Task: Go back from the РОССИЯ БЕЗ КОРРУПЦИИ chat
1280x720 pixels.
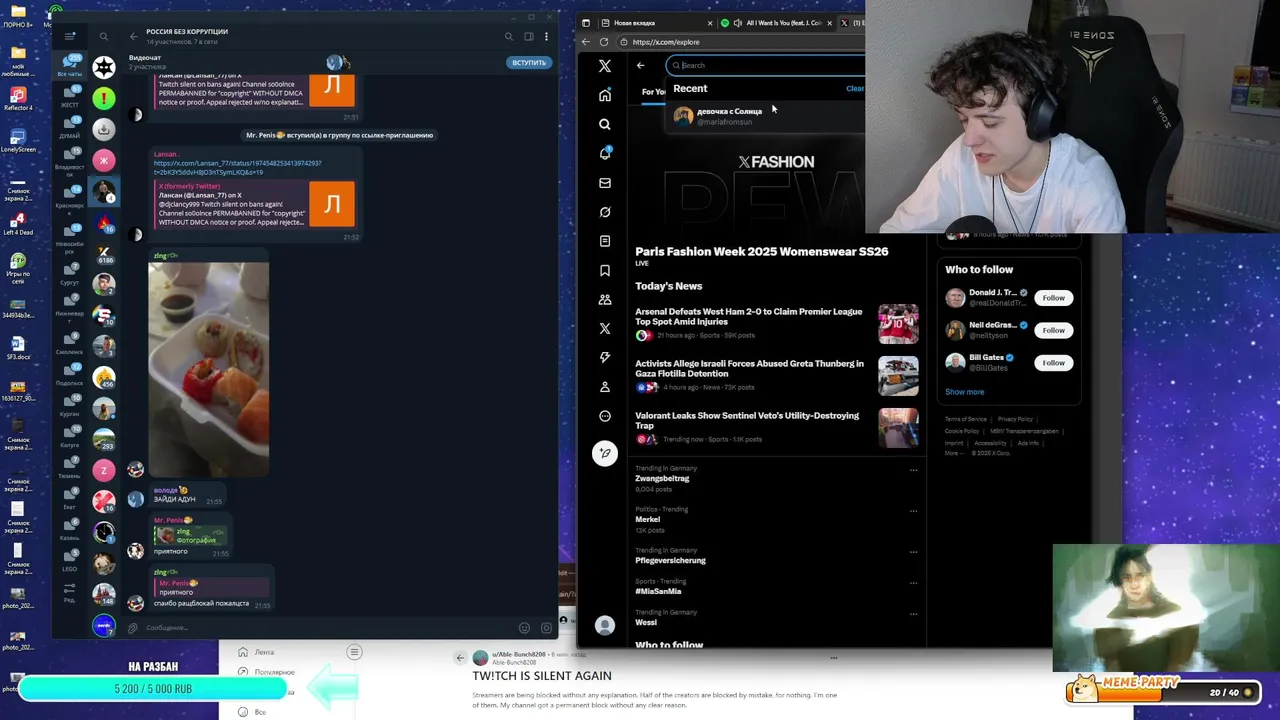Action: tap(134, 36)
